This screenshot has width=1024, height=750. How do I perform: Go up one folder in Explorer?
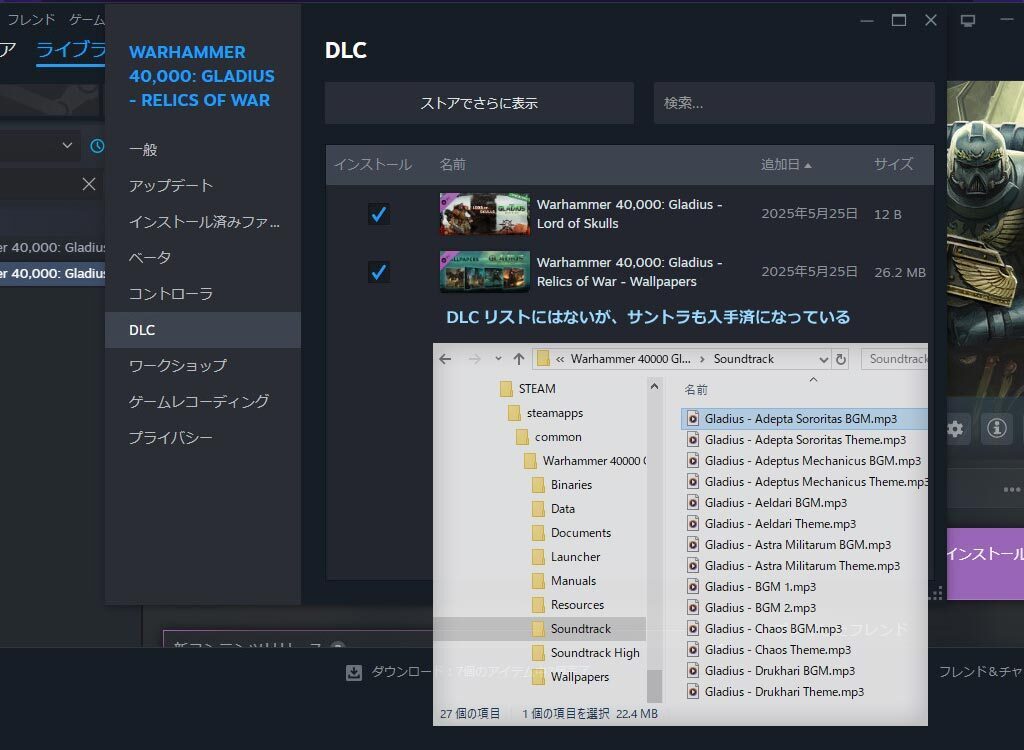(x=519, y=359)
